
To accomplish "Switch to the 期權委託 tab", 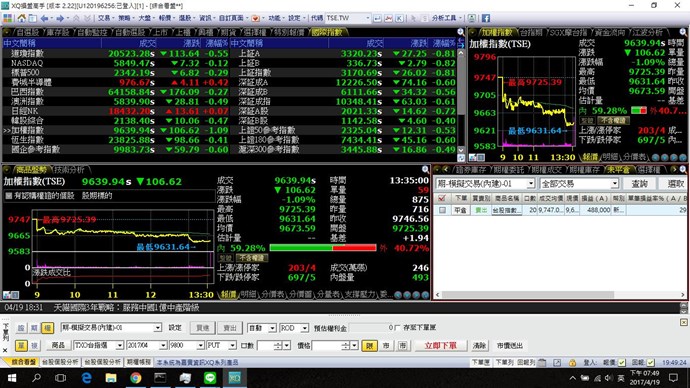I will (x=509, y=169).
